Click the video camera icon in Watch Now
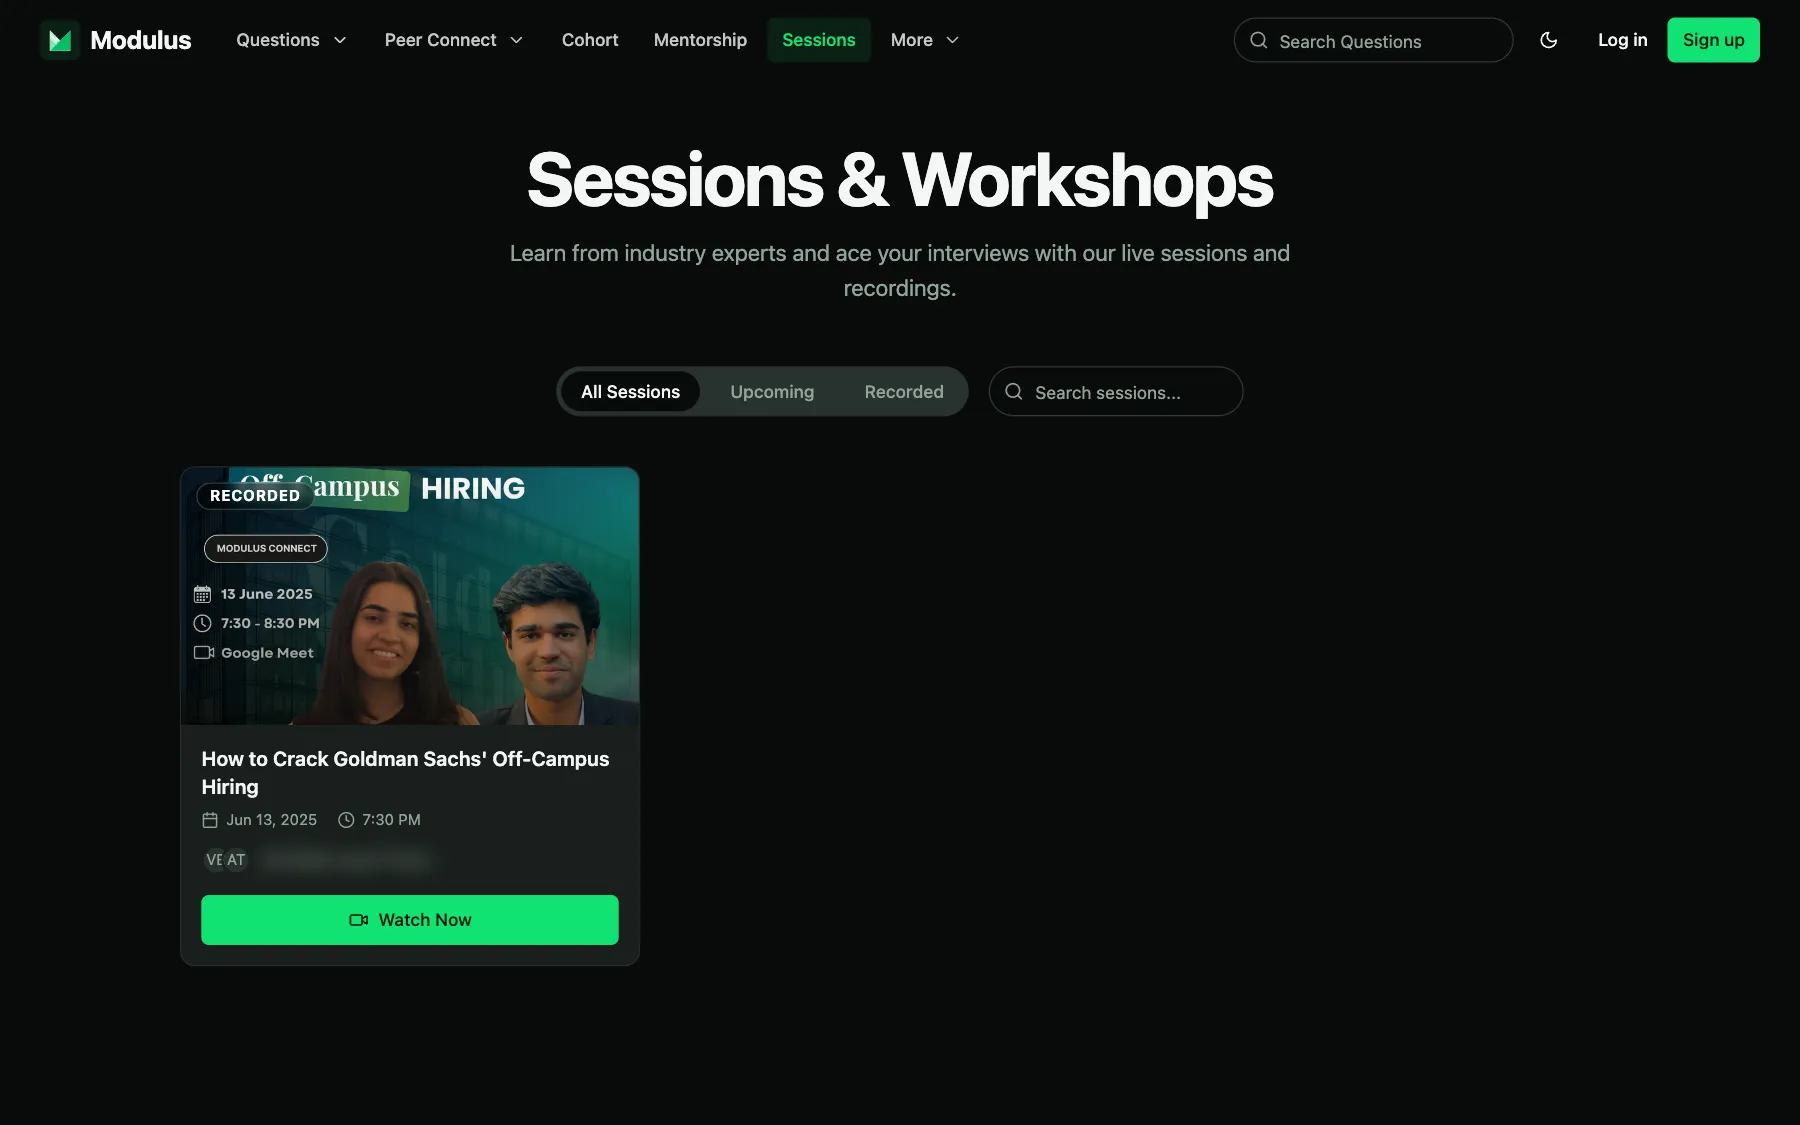 358,920
